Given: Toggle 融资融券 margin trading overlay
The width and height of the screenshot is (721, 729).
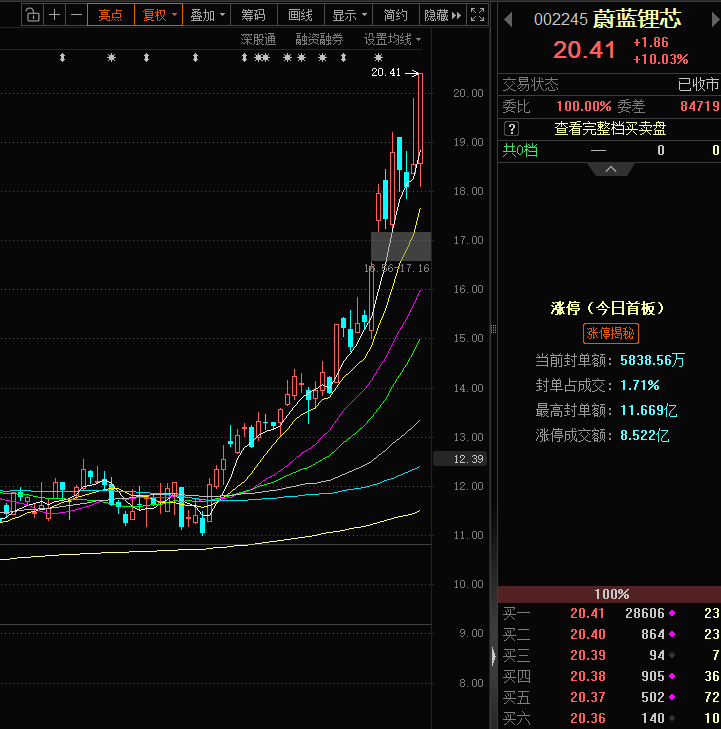Looking at the screenshot, I should 319,40.
